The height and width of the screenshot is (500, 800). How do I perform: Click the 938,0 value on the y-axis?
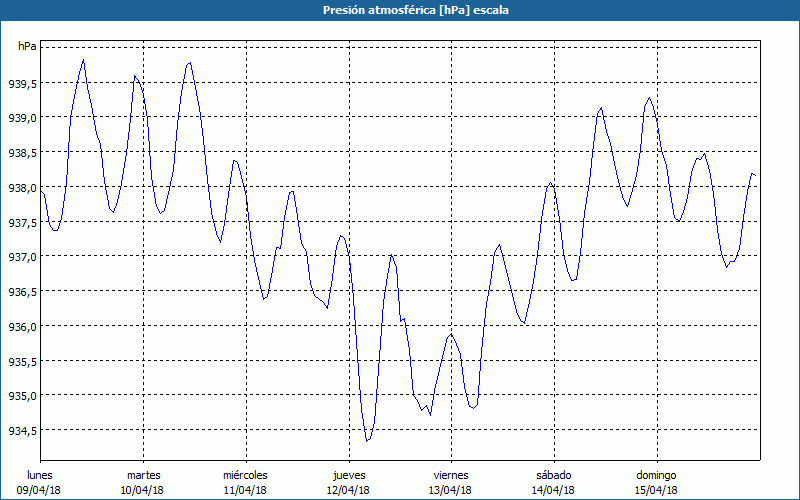pyautogui.click(x=21, y=187)
